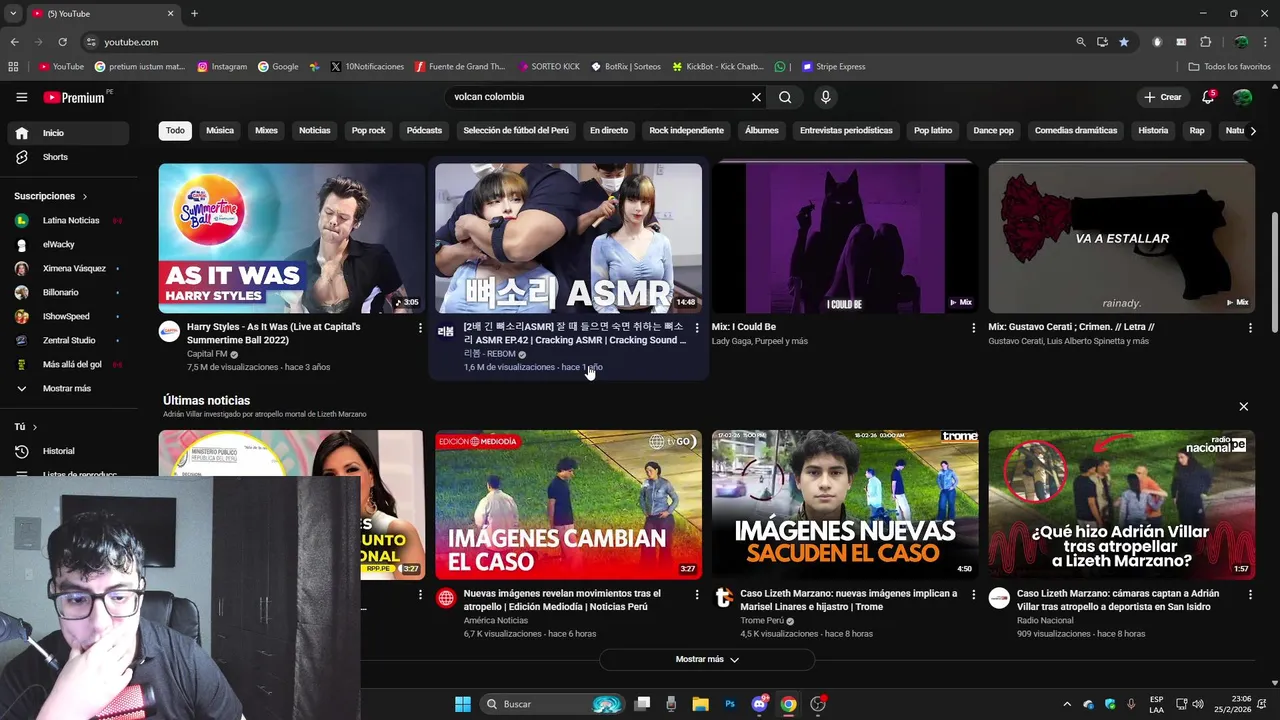Image resolution: width=1280 pixels, height=720 pixels.
Task: Select the Álbumes filter chip
Action: pos(761,131)
